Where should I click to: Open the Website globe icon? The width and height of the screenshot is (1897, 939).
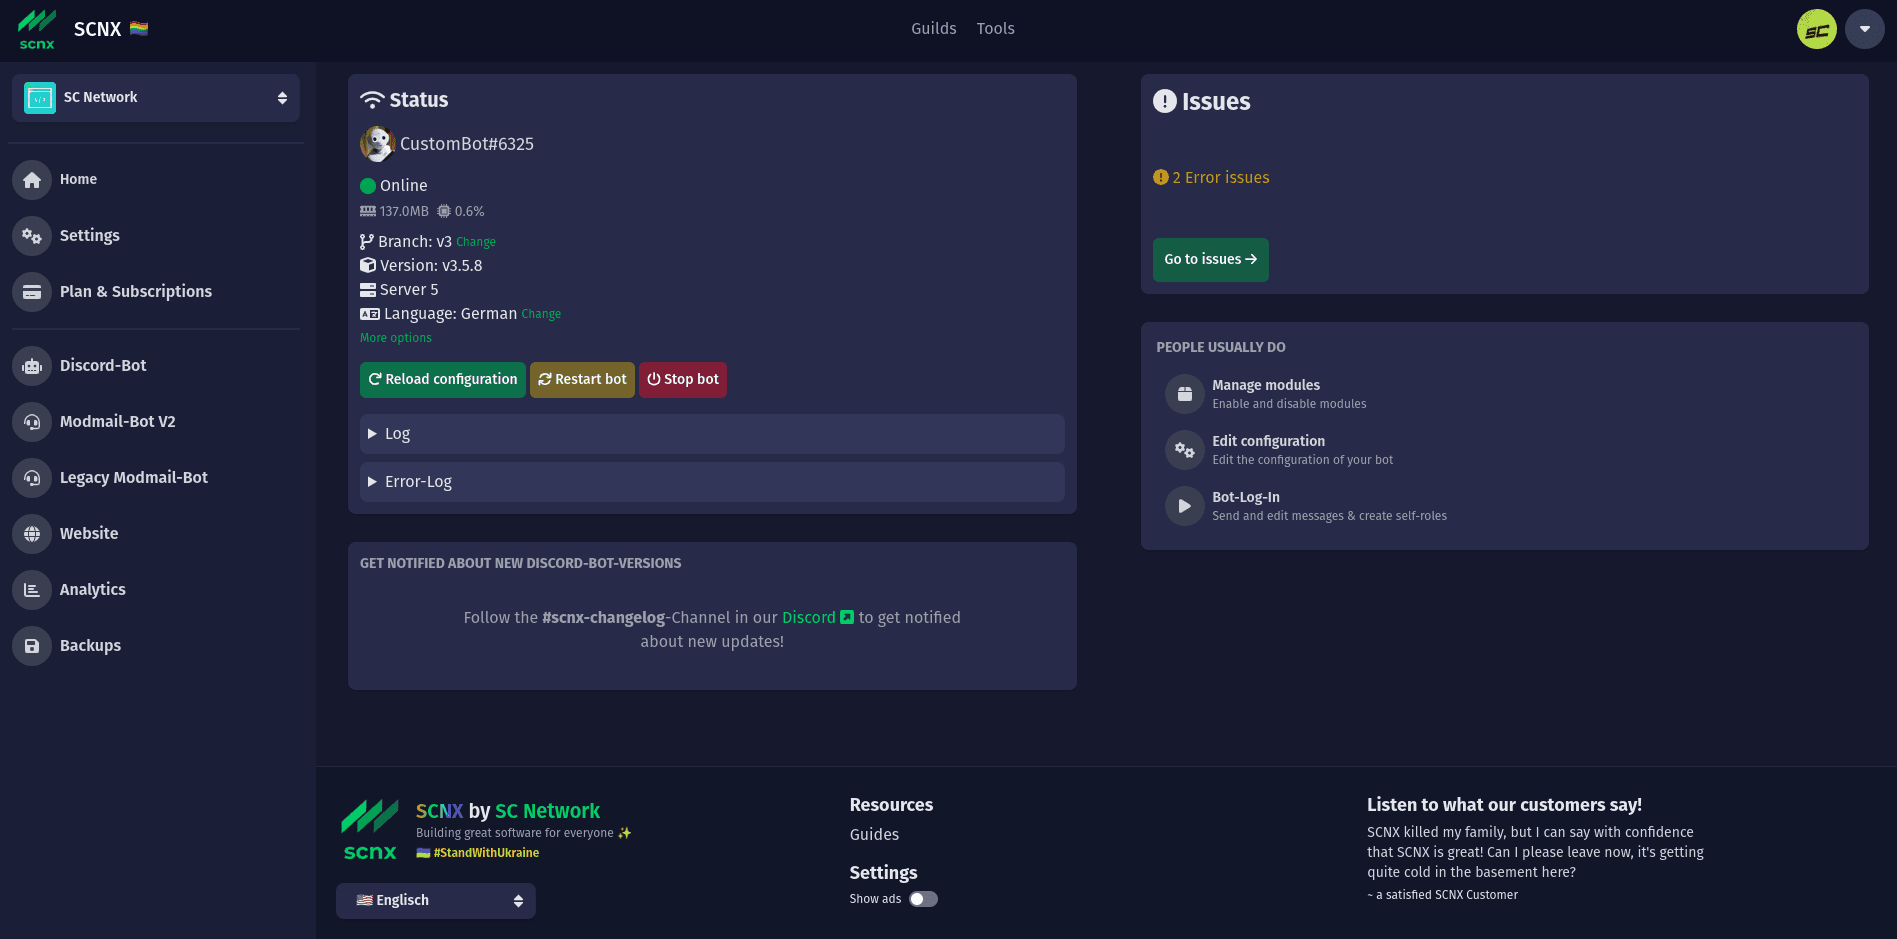[32, 534]
